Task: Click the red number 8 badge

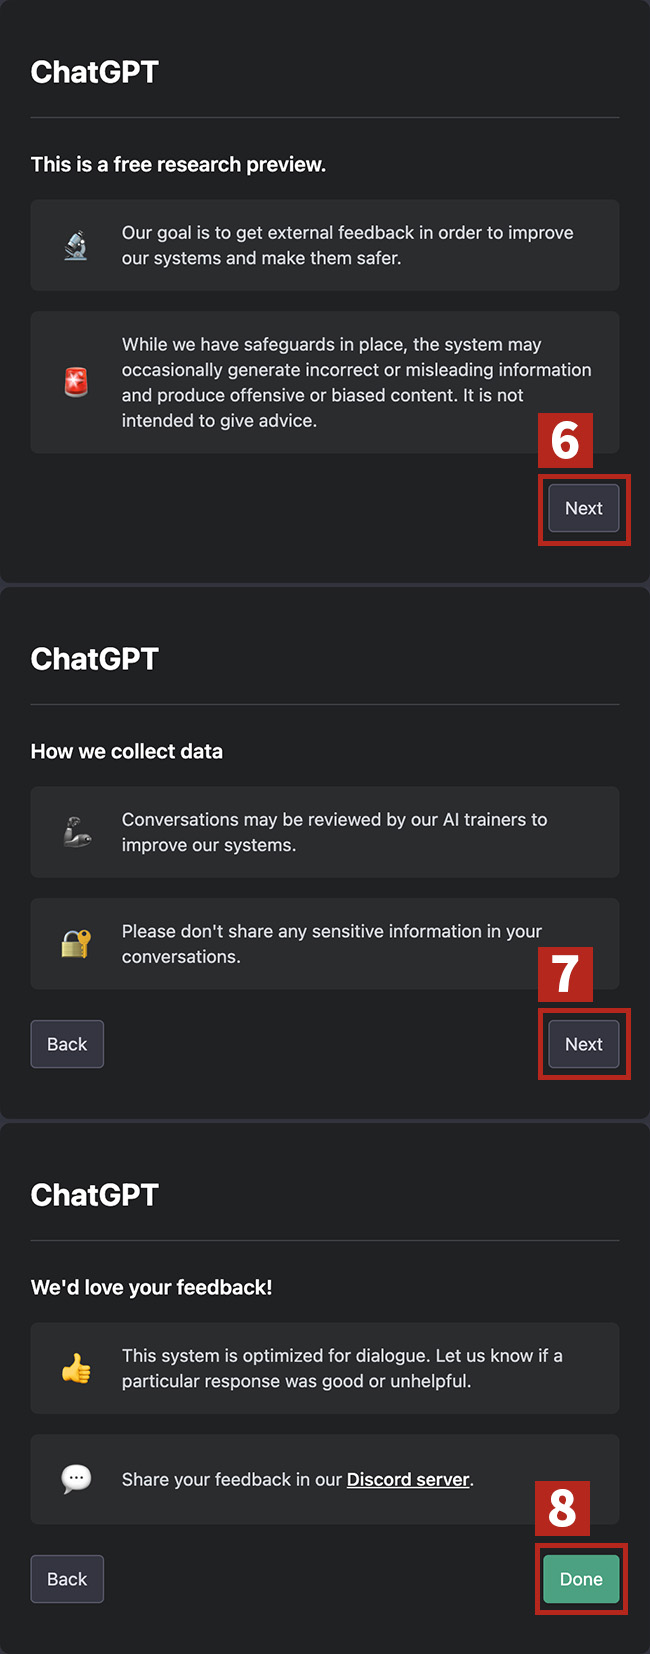Action: coord(562,1509)
